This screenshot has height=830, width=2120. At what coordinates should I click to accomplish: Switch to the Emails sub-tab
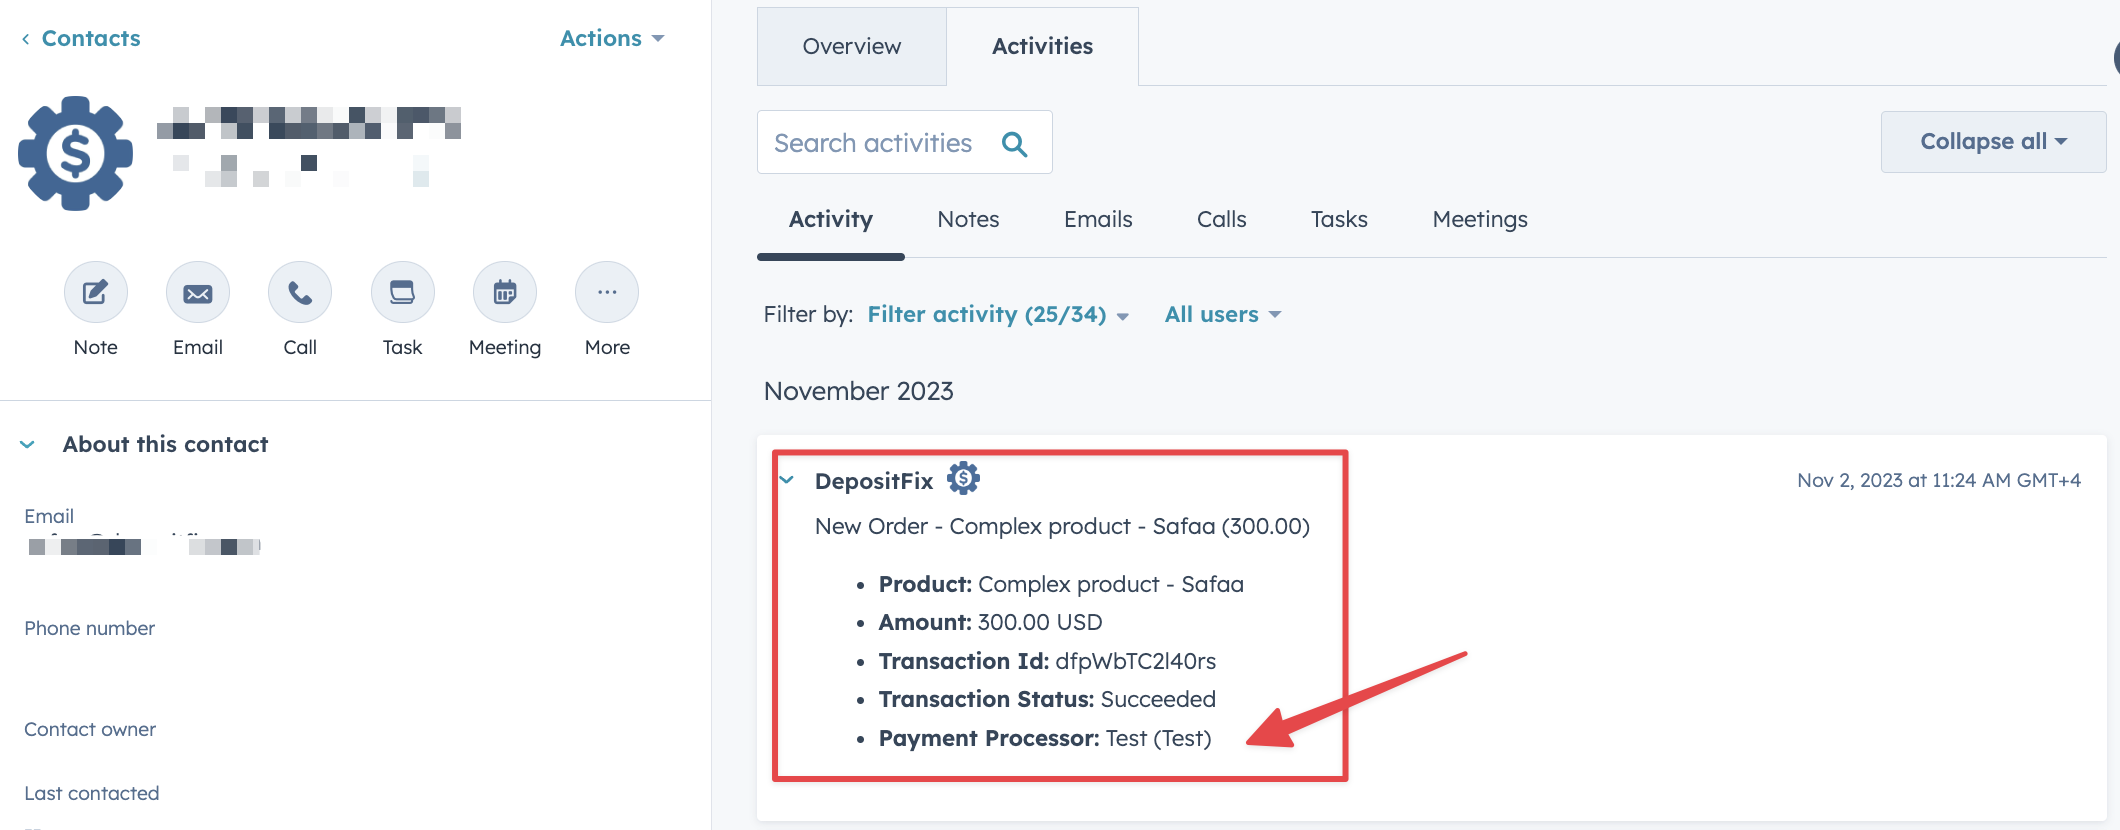1098,220
